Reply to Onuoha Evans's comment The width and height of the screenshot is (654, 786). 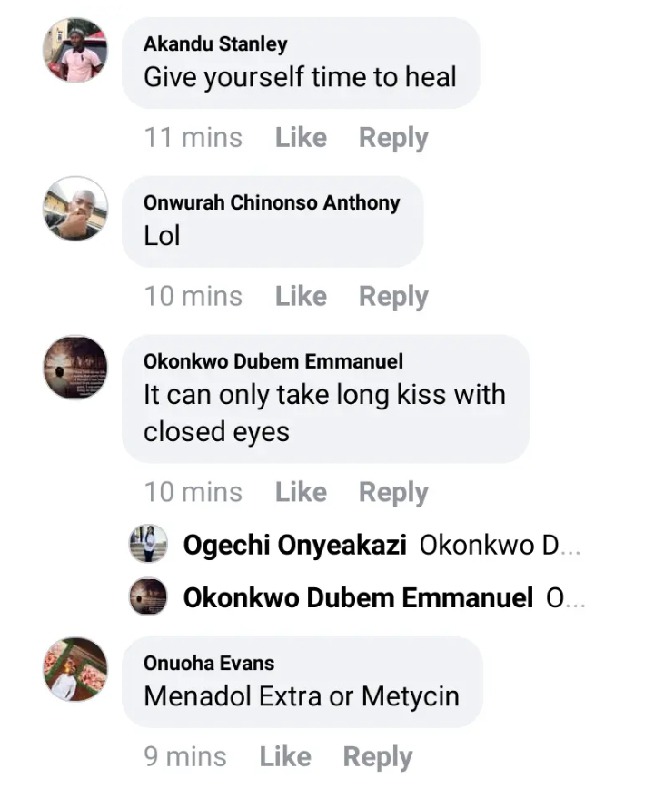[x=377, y=757]
